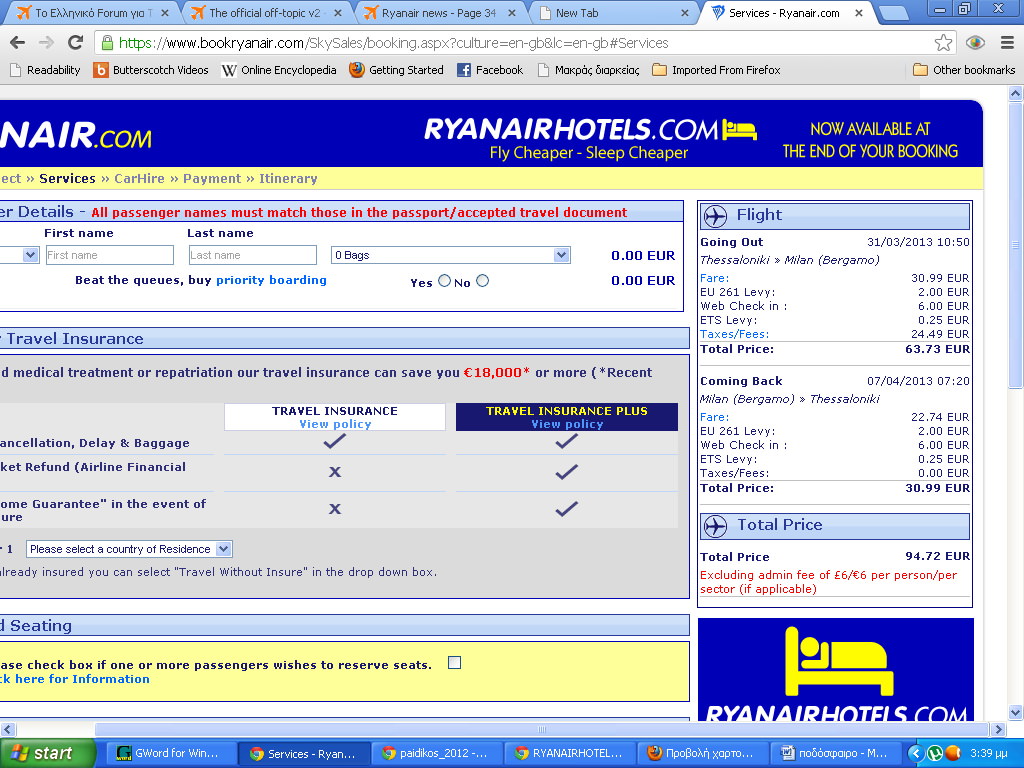Image resolution: width=1024 pixels, height=768 pixels.
Task: Close the New Tab tab
Action: (x=684, y=13)
